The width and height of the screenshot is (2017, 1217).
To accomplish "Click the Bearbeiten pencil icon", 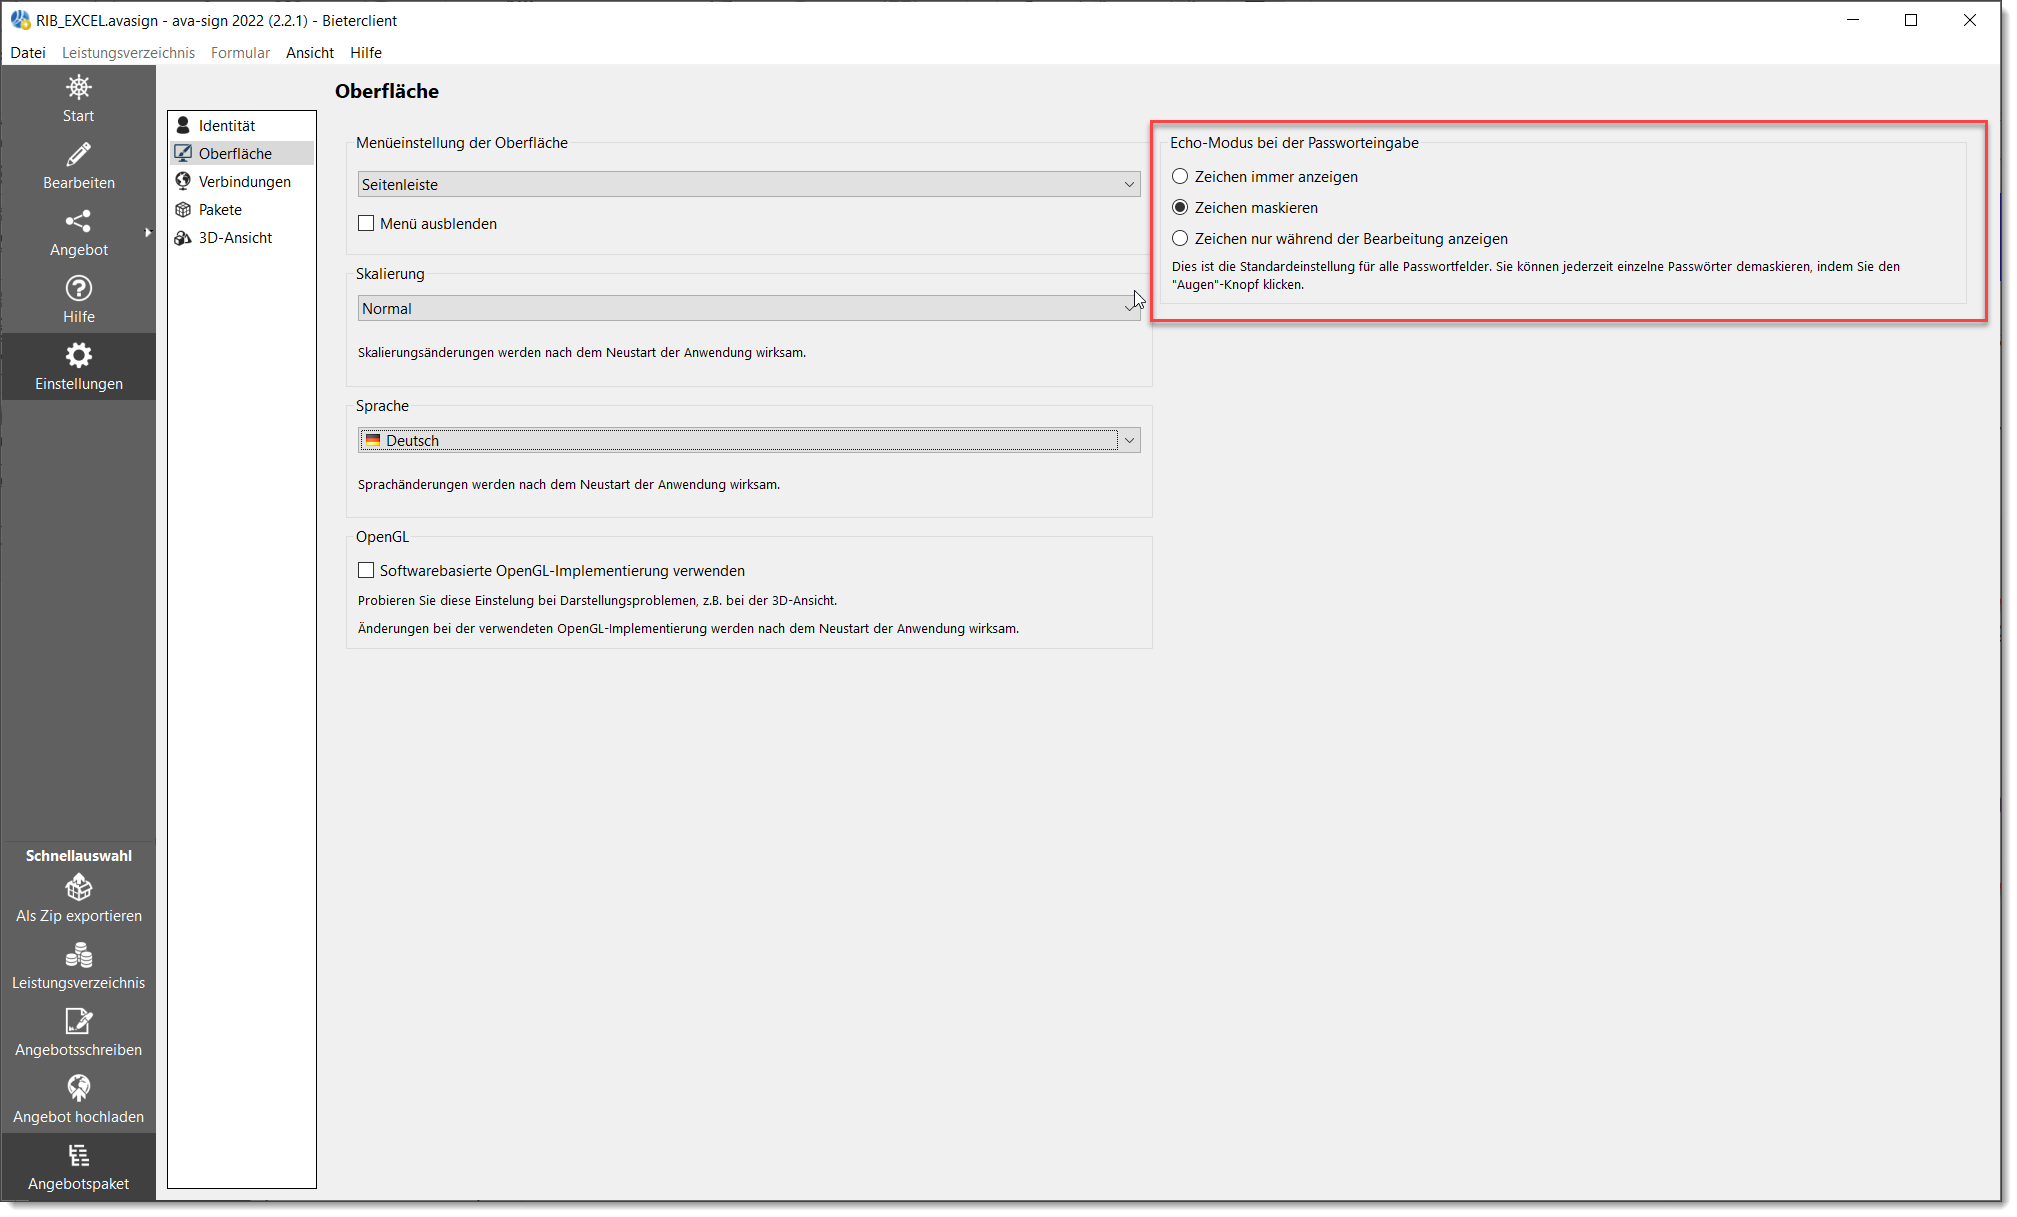I will tap(78, 154).
